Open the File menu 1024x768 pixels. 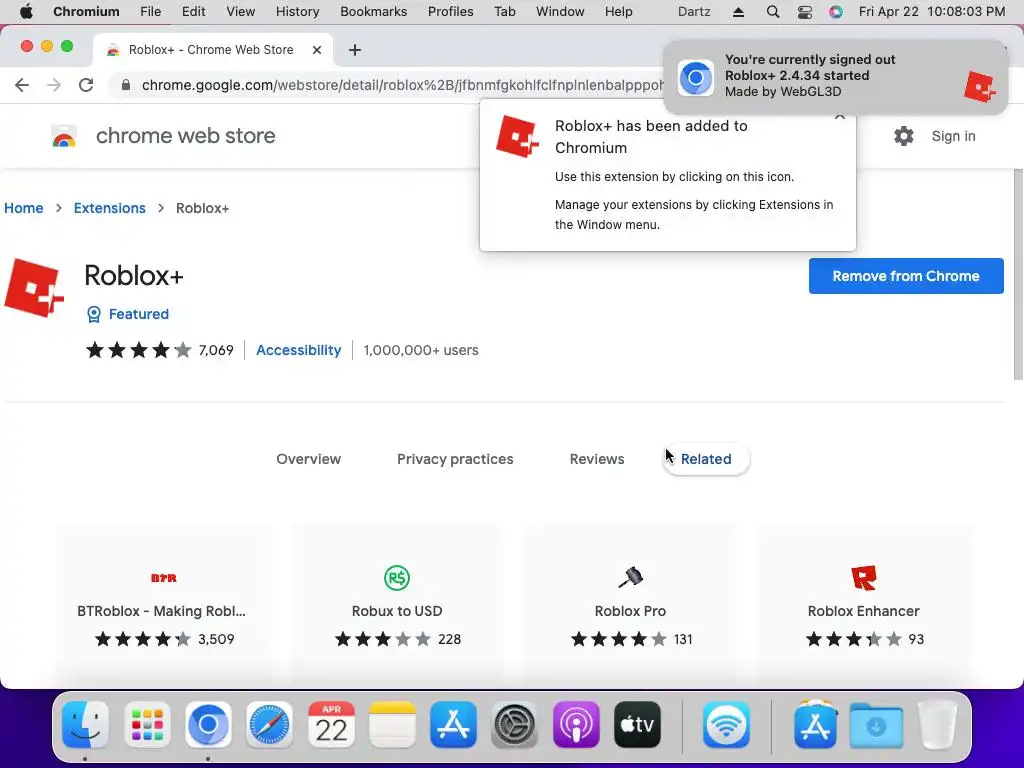coord(150,12)
